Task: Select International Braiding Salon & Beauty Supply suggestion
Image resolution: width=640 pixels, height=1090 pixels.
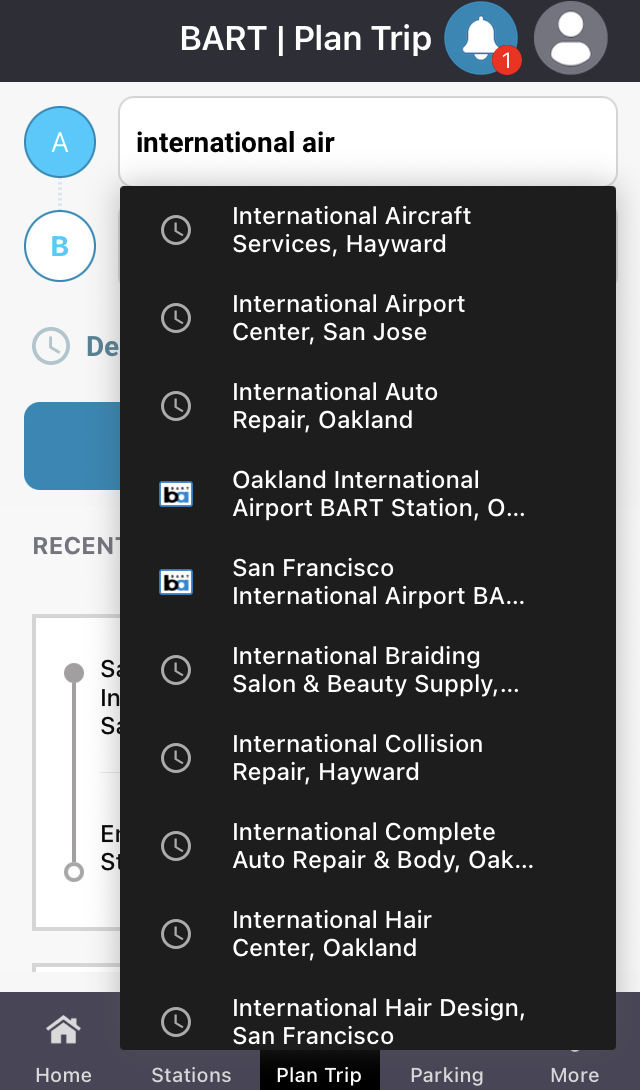Action: (368, 670)
